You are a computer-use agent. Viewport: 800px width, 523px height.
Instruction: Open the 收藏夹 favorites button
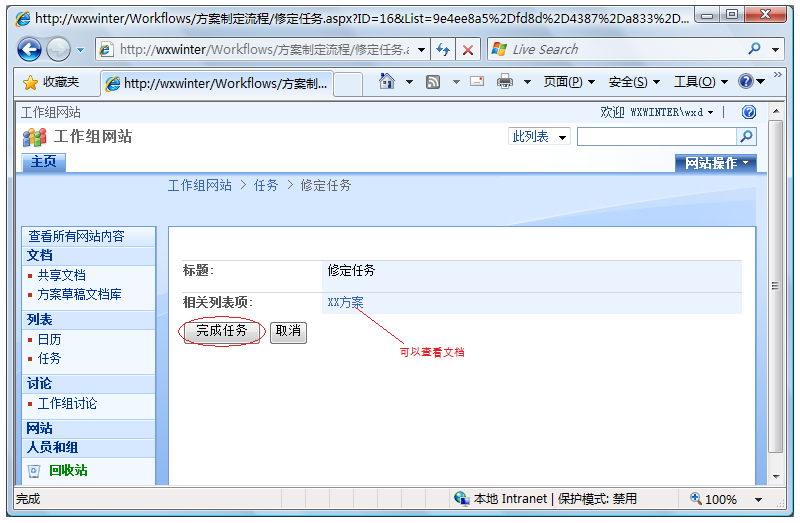coord(51,82)
